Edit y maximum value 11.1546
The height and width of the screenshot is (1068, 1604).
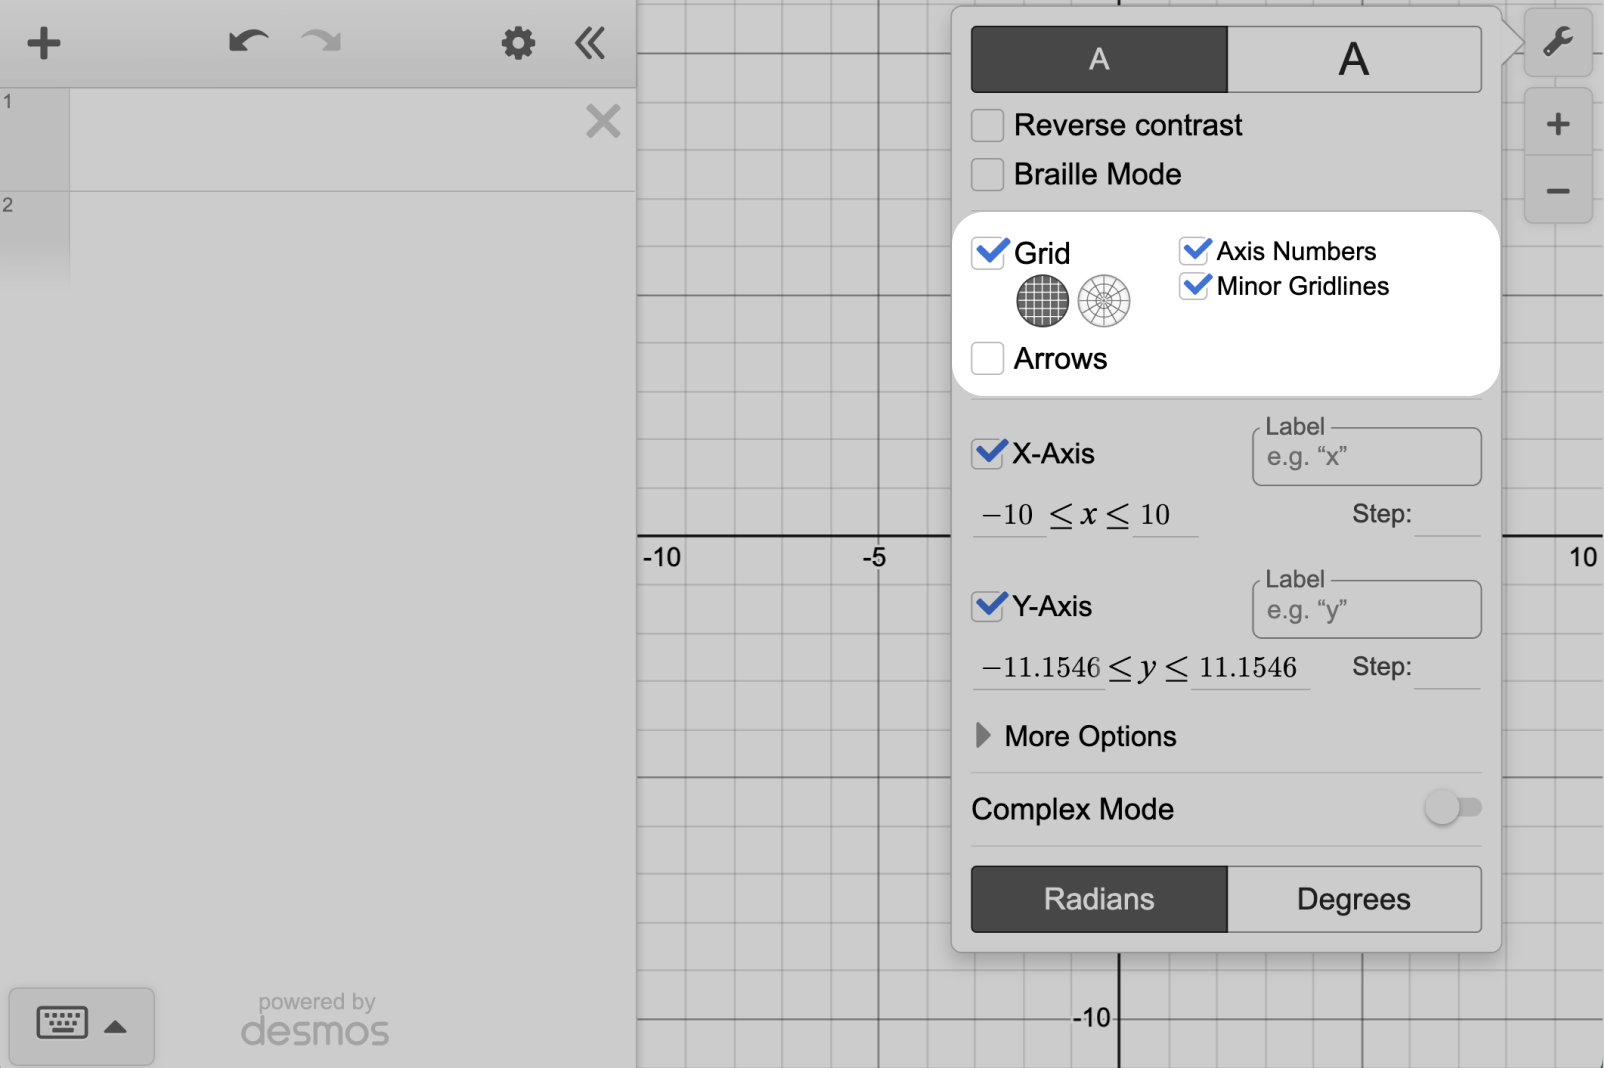(x=1249, y=668)
